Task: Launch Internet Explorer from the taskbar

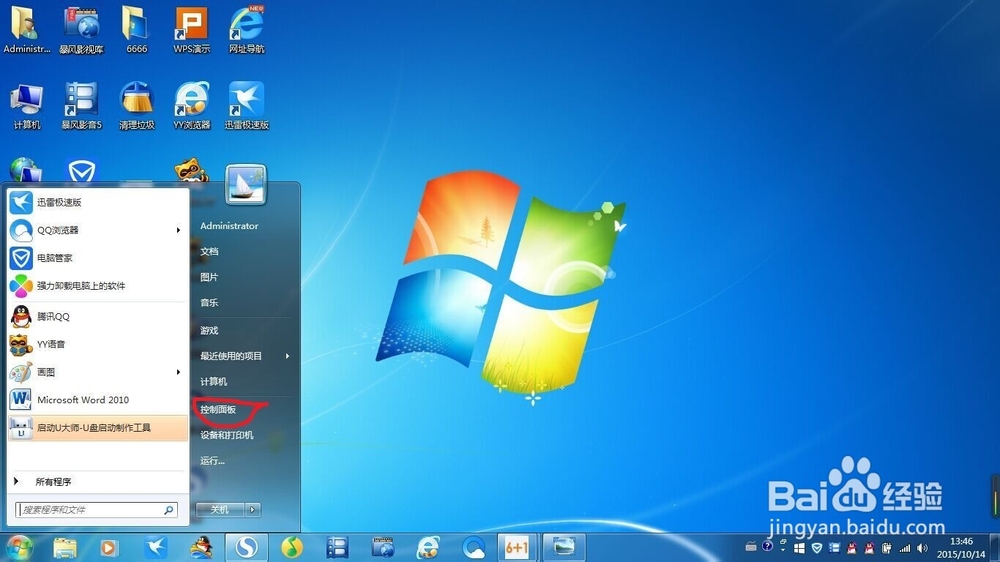Action: (x=428, y=547)
